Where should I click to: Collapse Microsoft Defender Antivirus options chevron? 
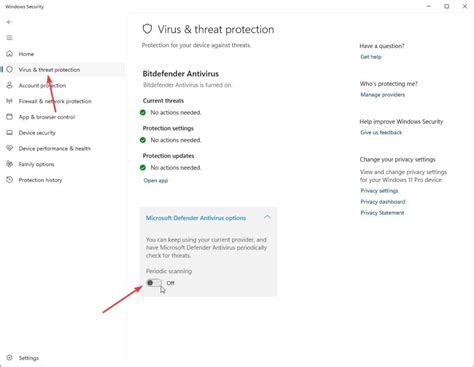click(267, 218)
